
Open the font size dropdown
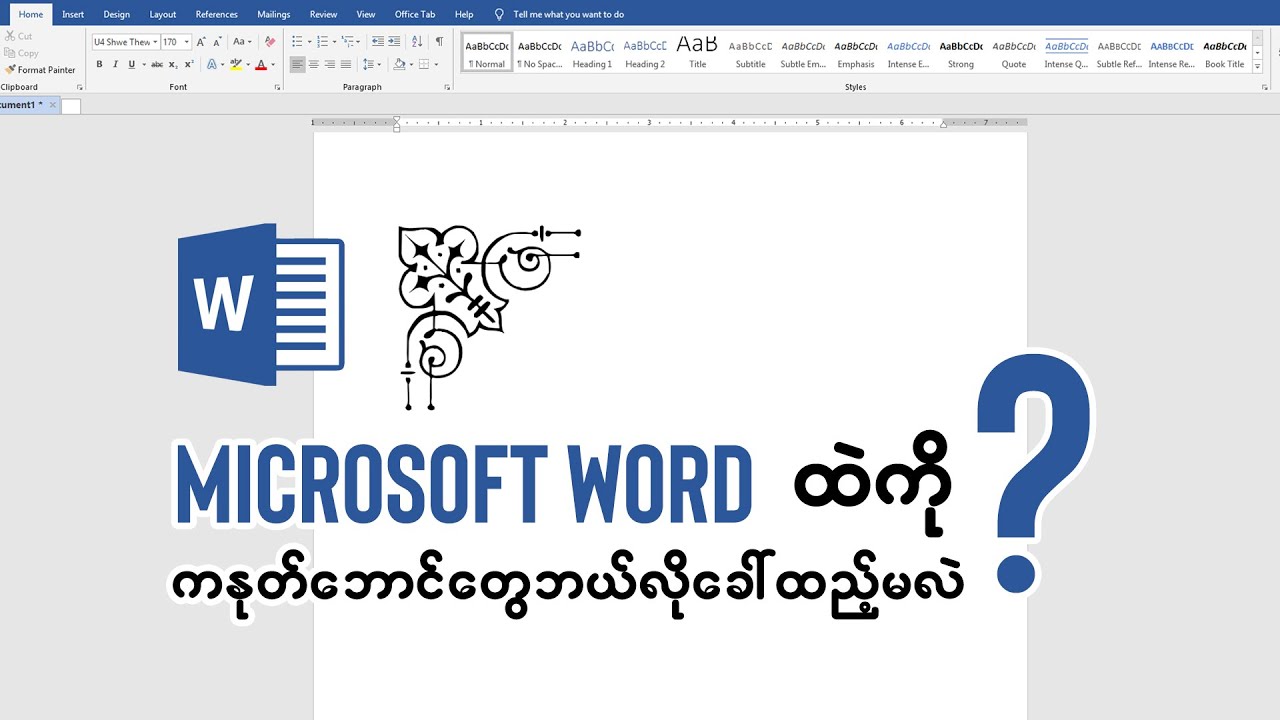(x=187, y=42)
